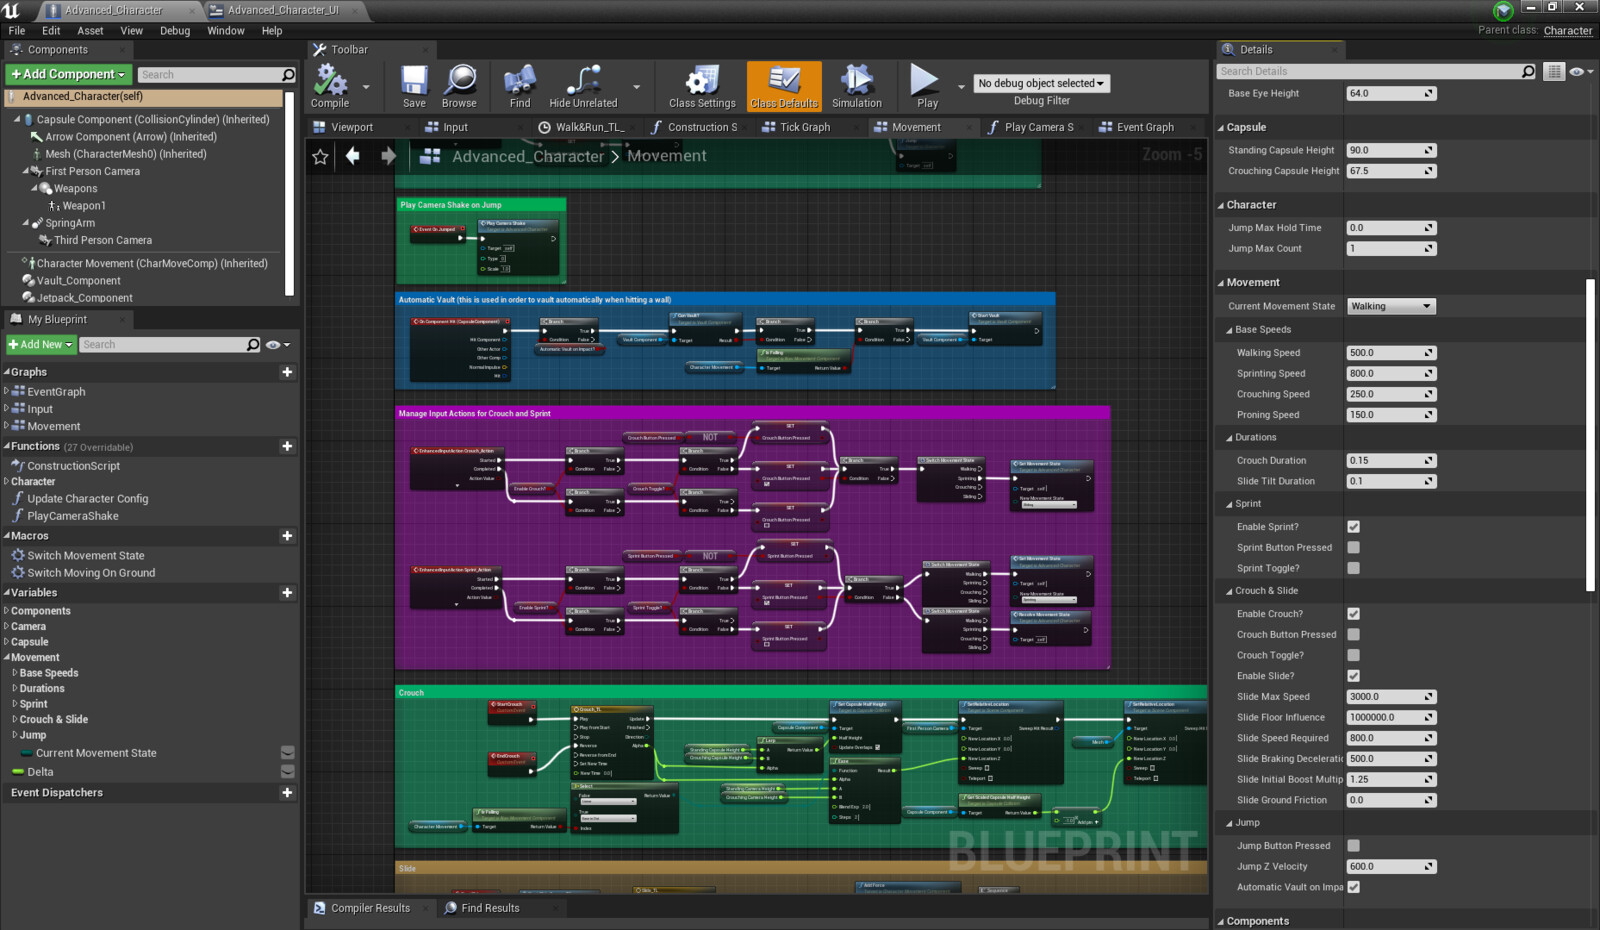Toggle Enable Slide? checkbox

pos(1353,676)
